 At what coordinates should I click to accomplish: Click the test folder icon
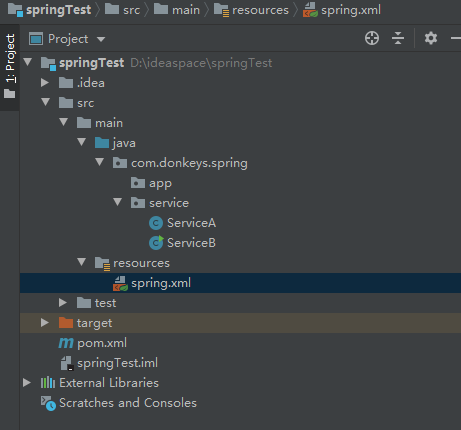coord(84,303)
